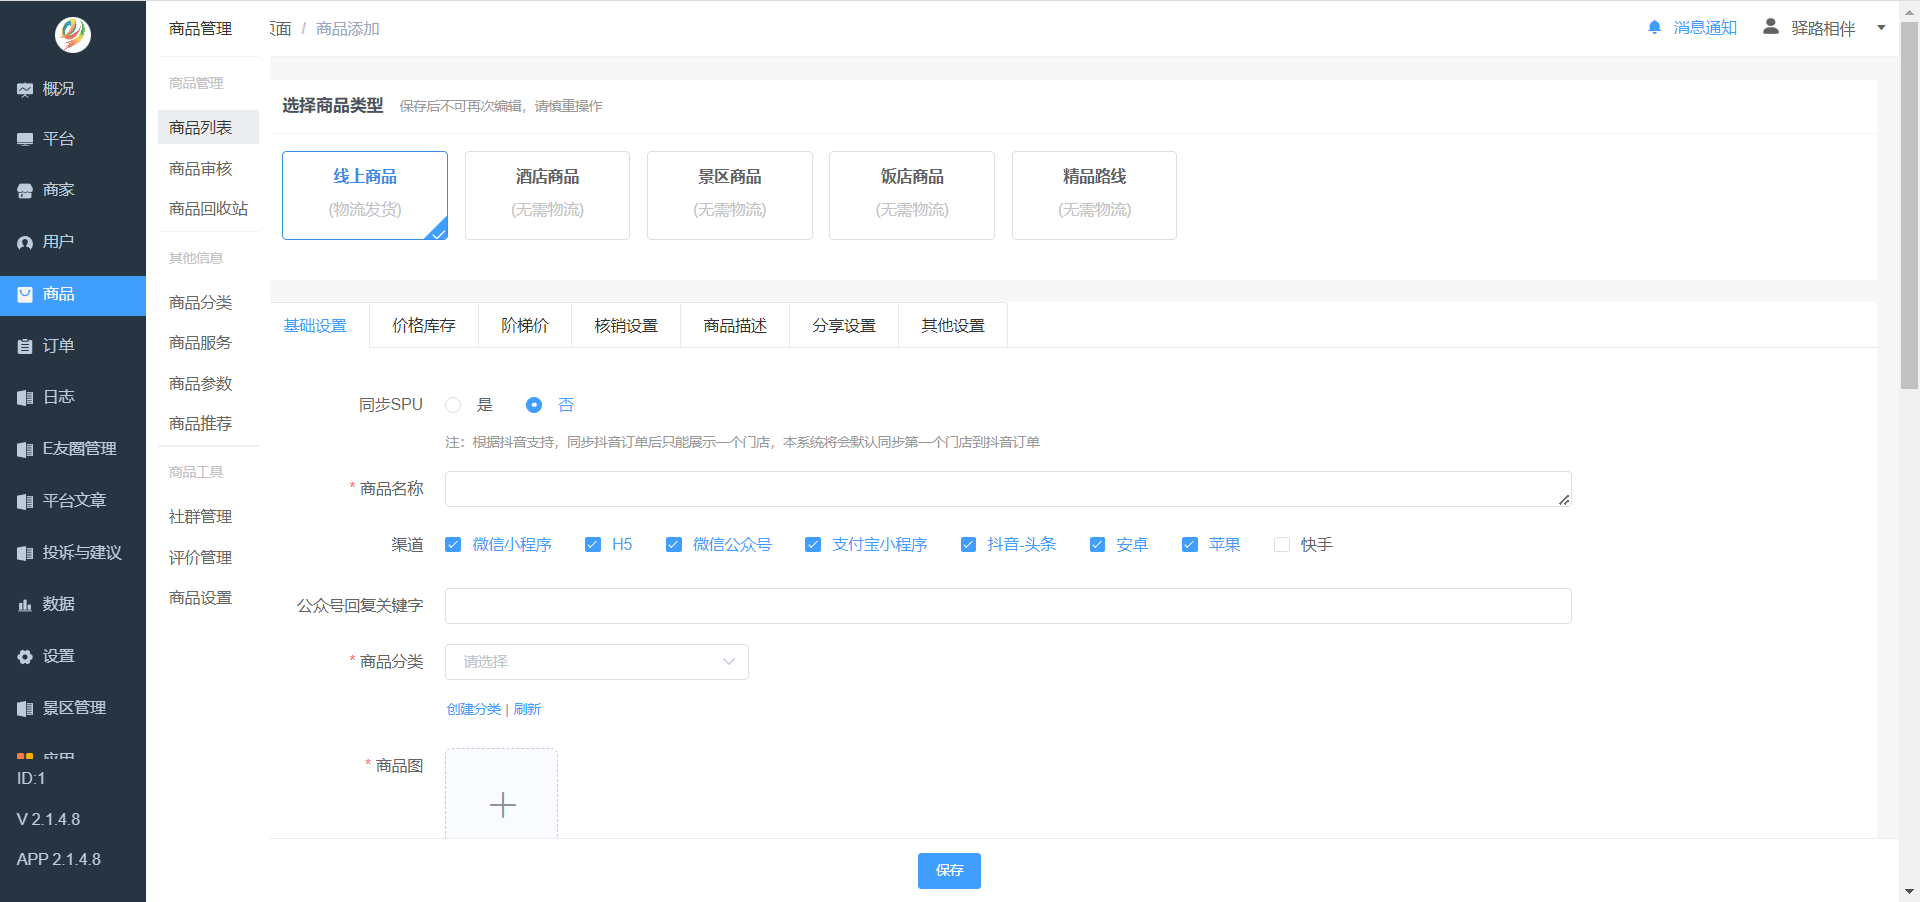1920x902 pixels.
Task: Click the 商家 store icon
Action: click(x=25, y=190)
